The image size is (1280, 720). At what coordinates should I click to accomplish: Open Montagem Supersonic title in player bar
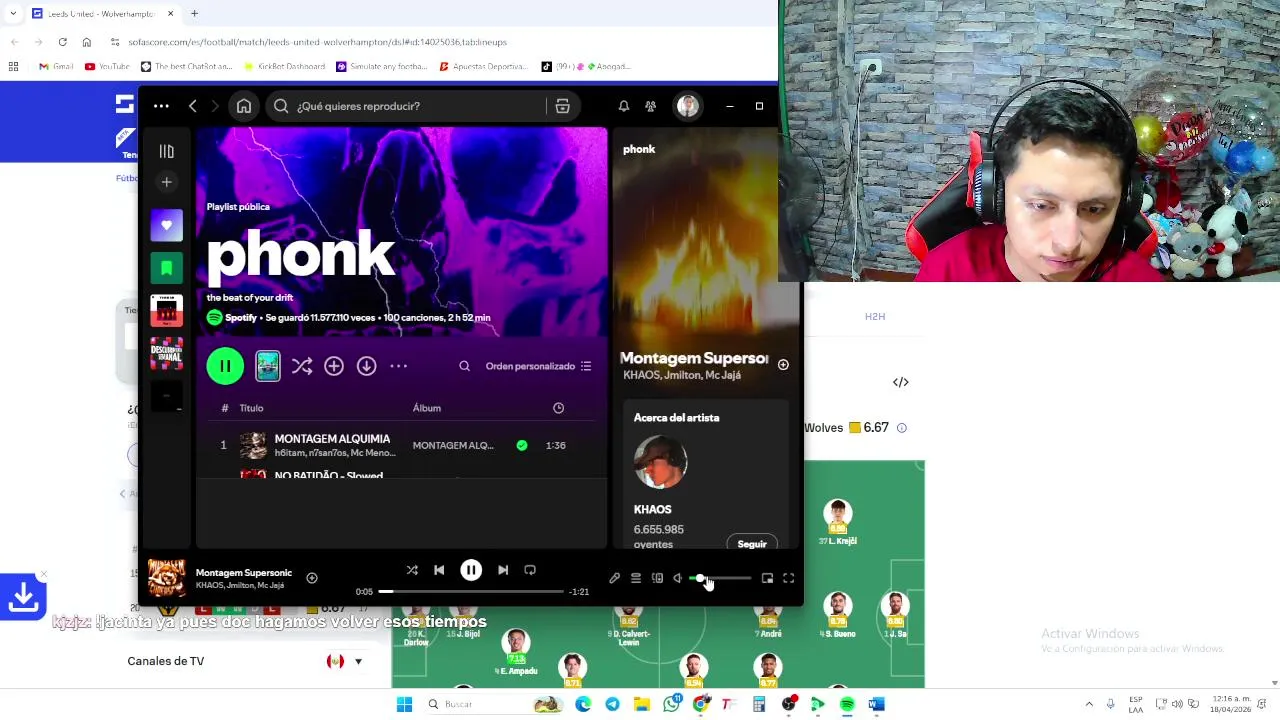coord(244,573)
